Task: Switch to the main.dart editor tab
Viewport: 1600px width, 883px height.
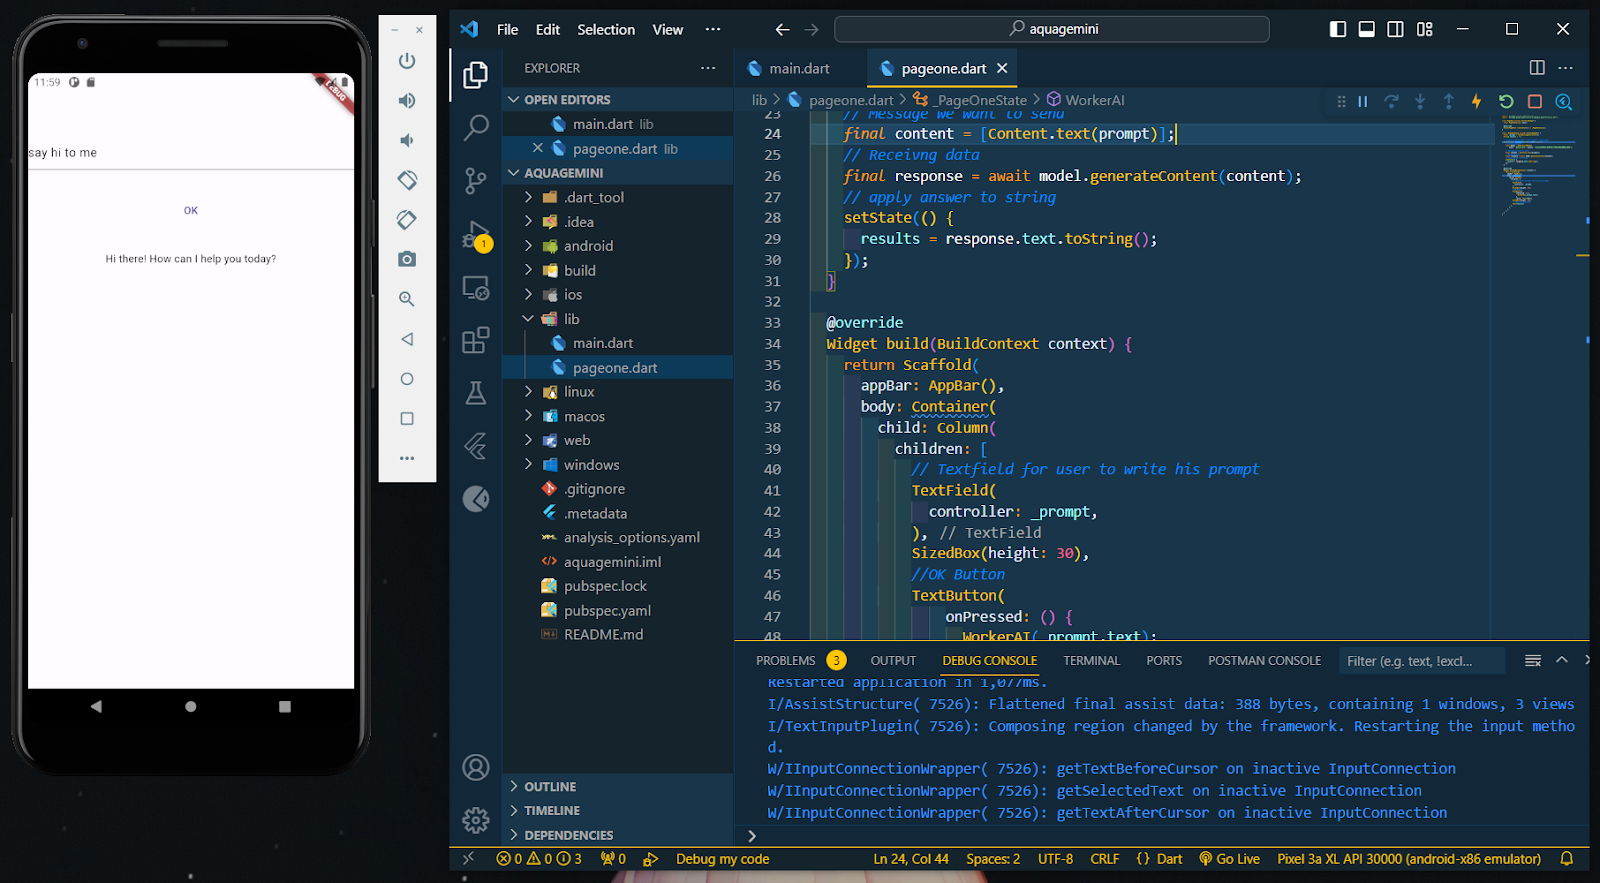Action: pyautogui.click(x=799, y=68)
